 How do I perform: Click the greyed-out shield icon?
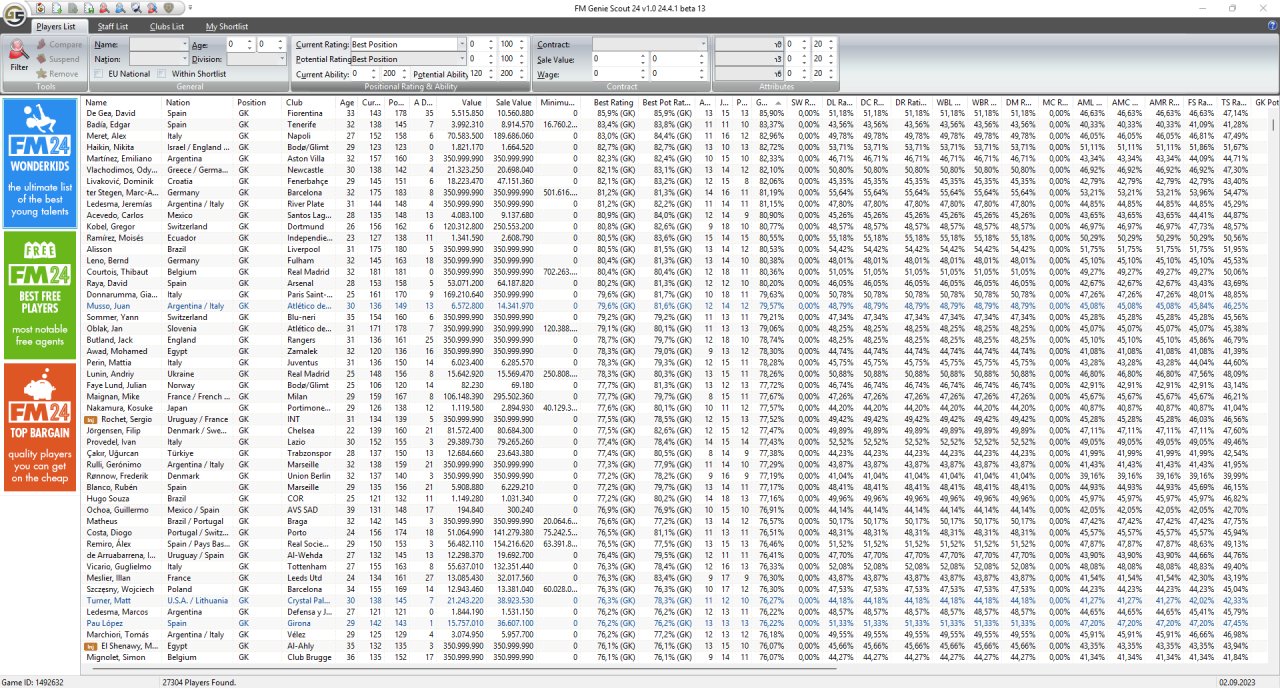pos(168,8)
